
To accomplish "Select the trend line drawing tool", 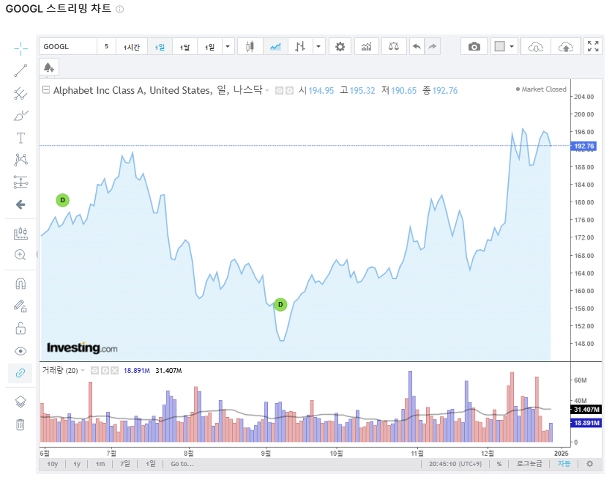I will pyautogui.click(x=21, y=71).
